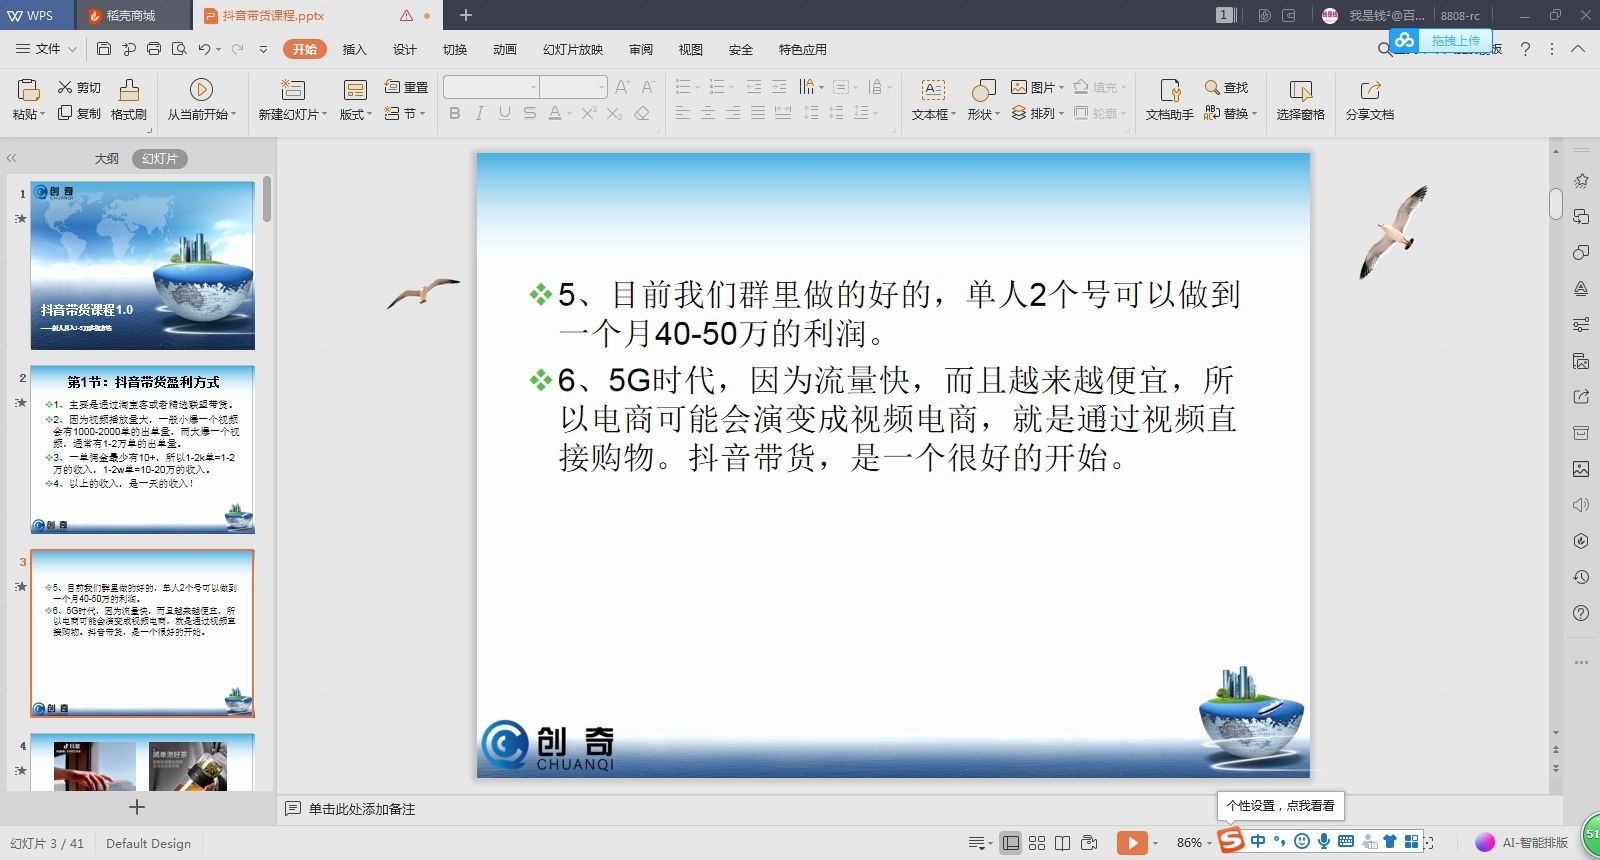Viewport: 1600px width, 860px height.
Task: Open the 设计 (Design) ribbon tab
Action: 405,49
